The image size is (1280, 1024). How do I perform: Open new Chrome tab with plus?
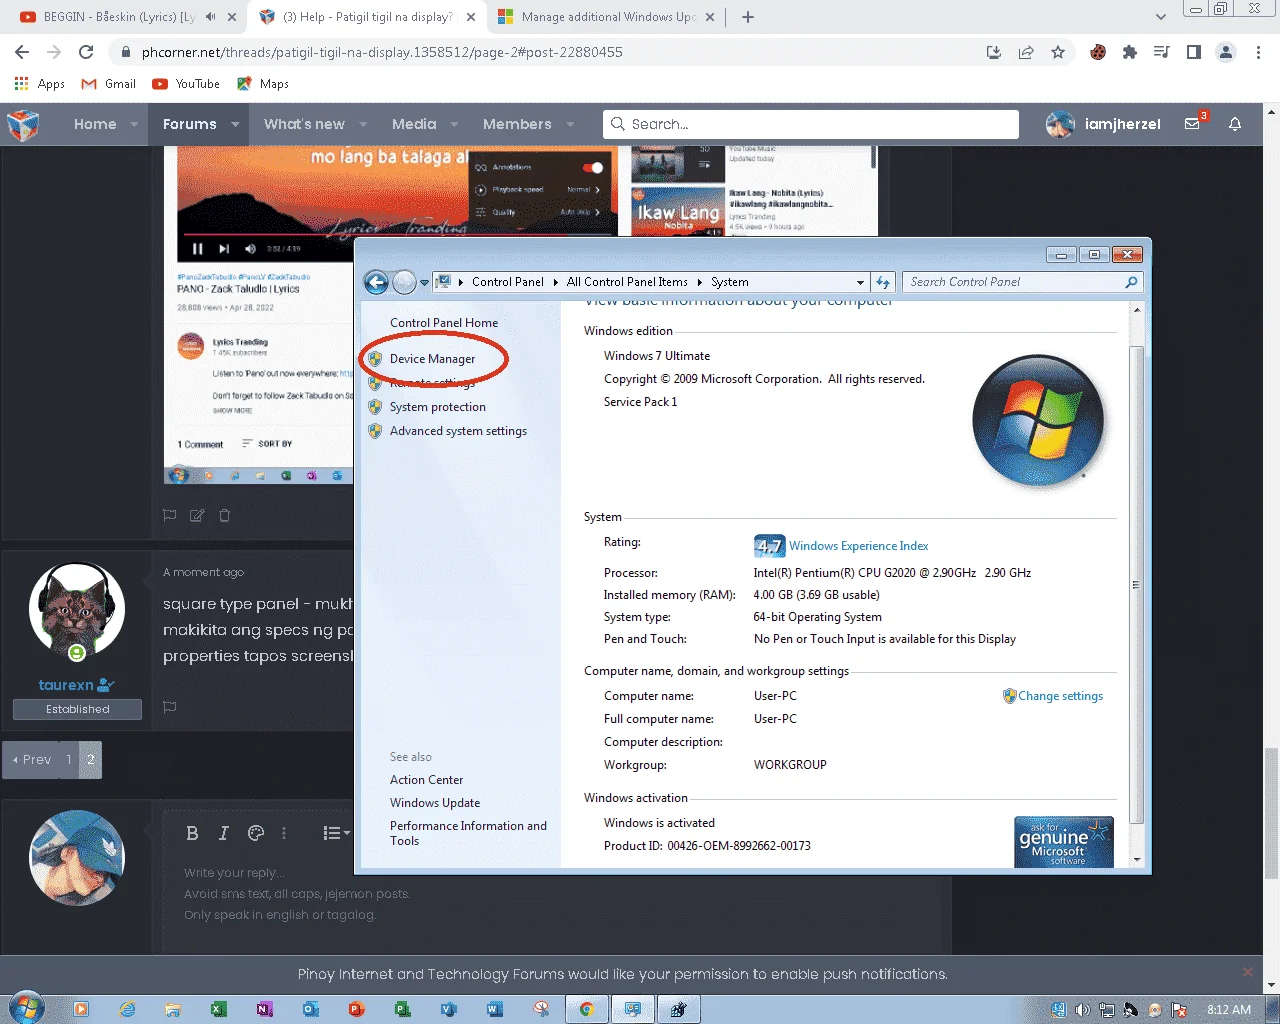click(748, 17)
